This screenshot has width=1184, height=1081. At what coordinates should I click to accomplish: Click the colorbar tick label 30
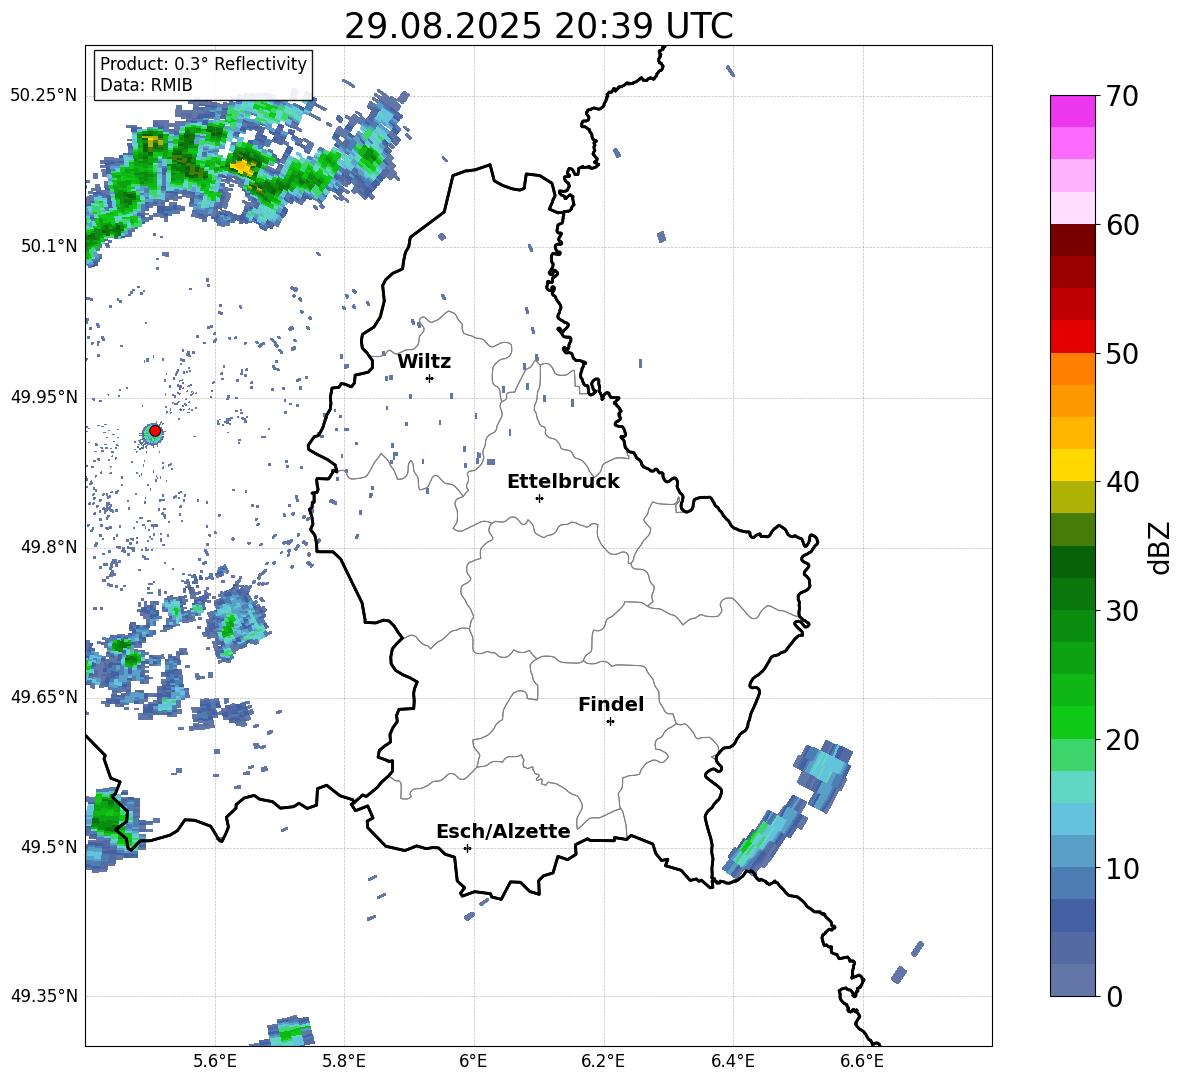click(1122, 611)
